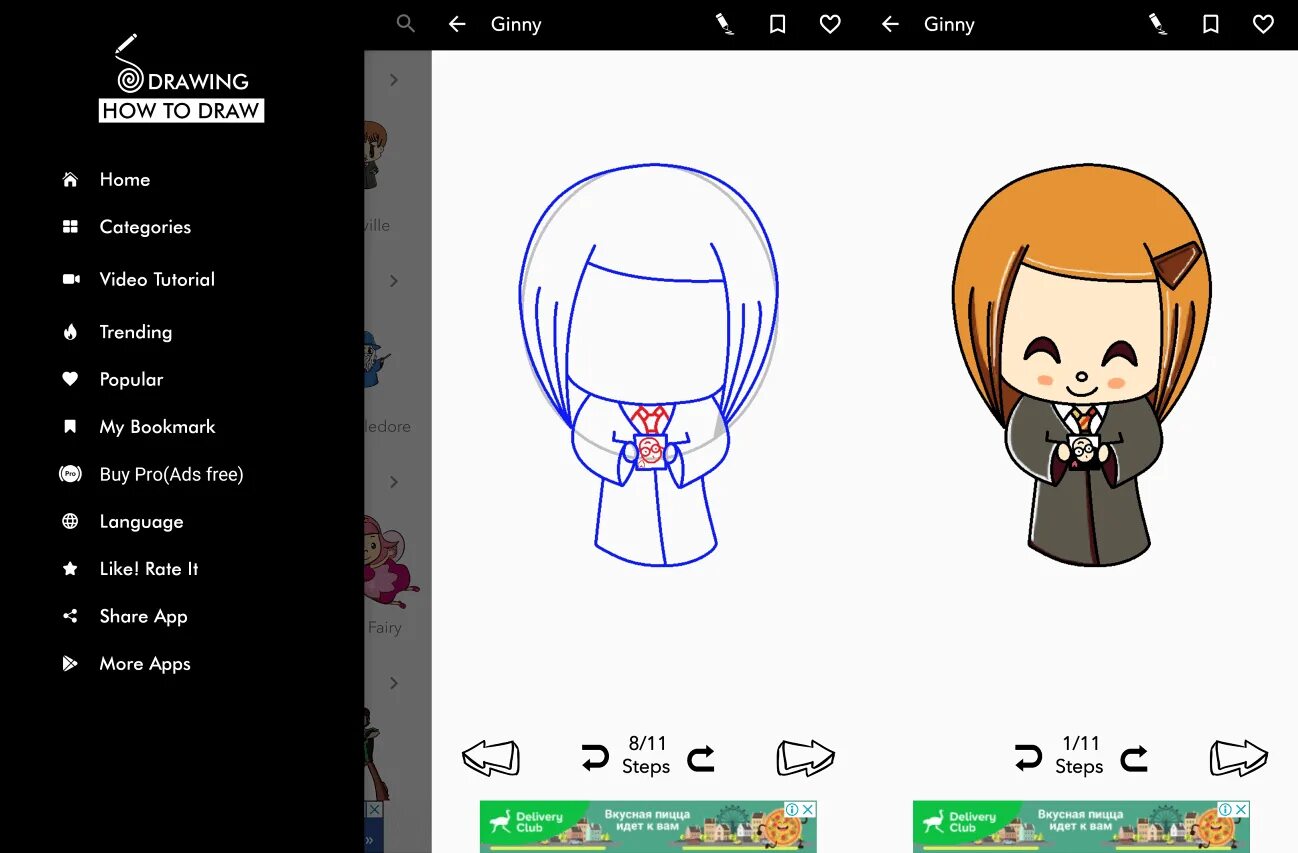Click the bookmark icon beside My Bookmark
Screen dimensions: 1298x853
[x=70, y=427]
